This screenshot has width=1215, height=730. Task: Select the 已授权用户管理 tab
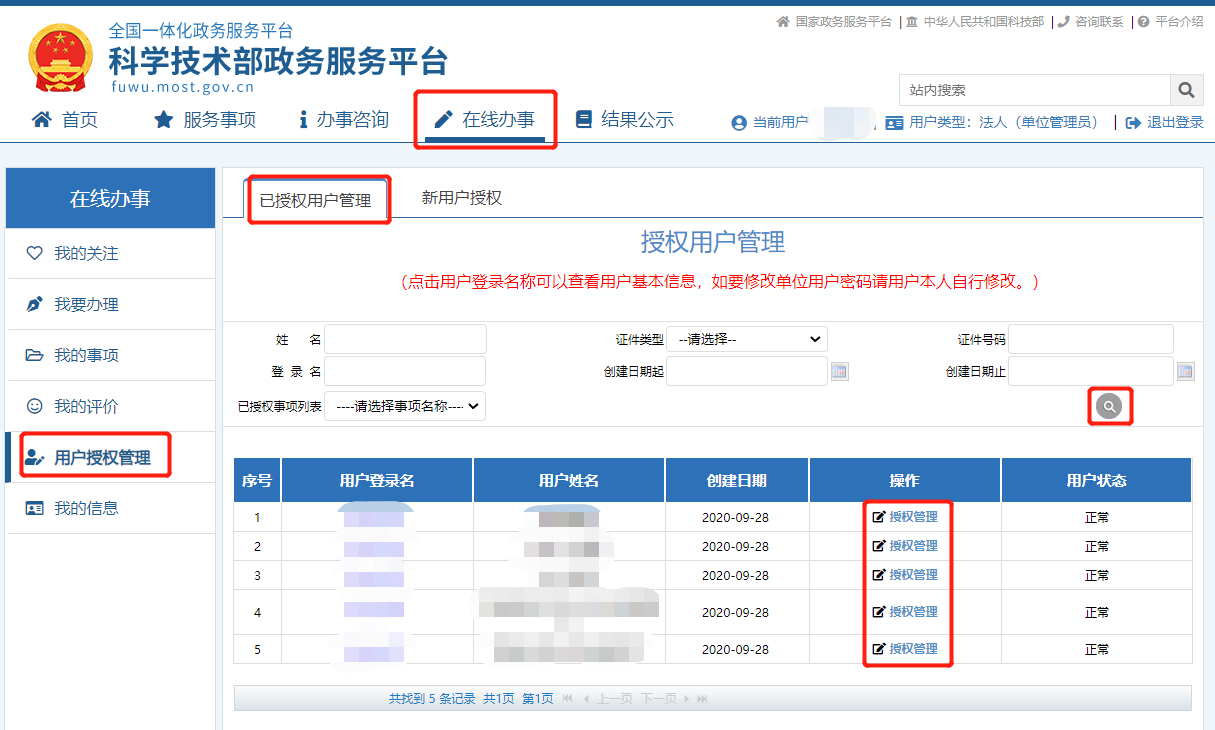pos(315,200)
